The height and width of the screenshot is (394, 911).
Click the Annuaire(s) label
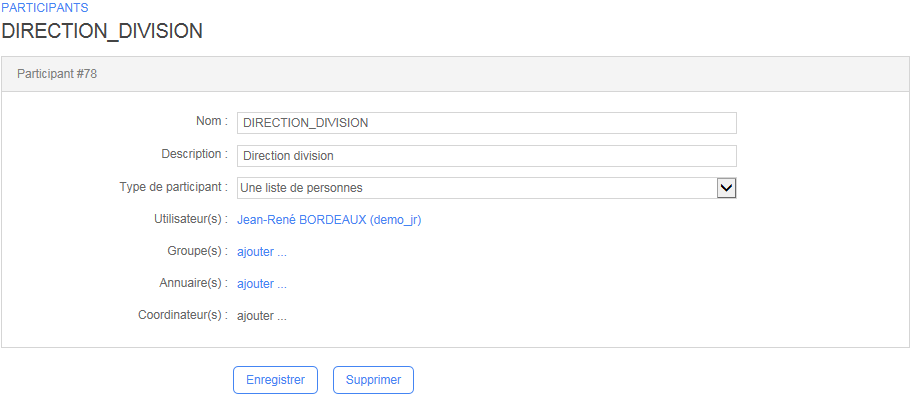pos(194,283)
